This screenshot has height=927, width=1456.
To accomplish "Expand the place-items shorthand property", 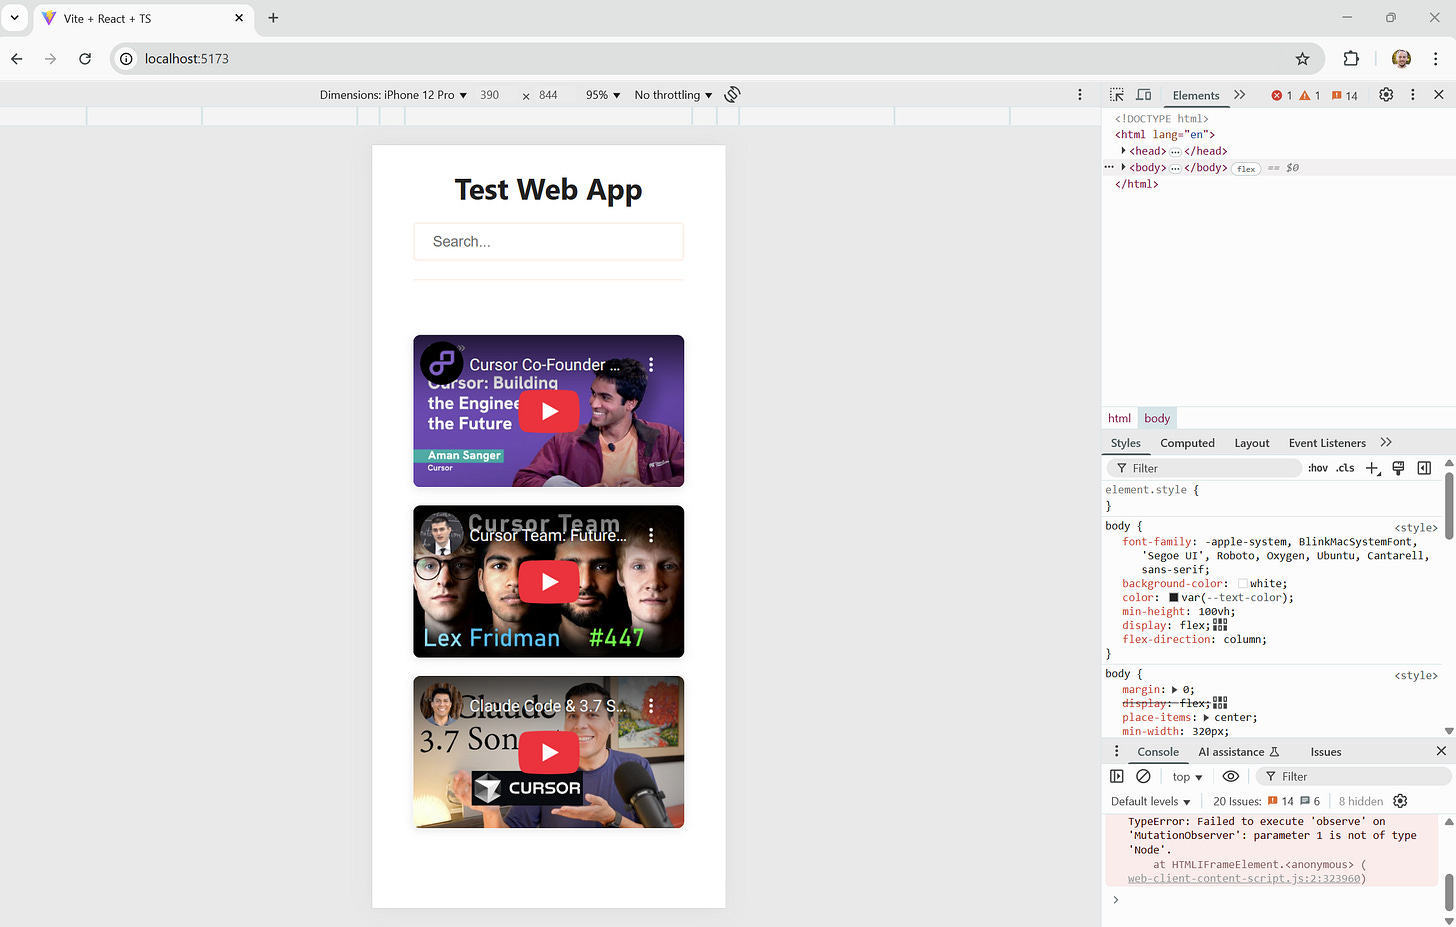I will tap(1206, 718).
